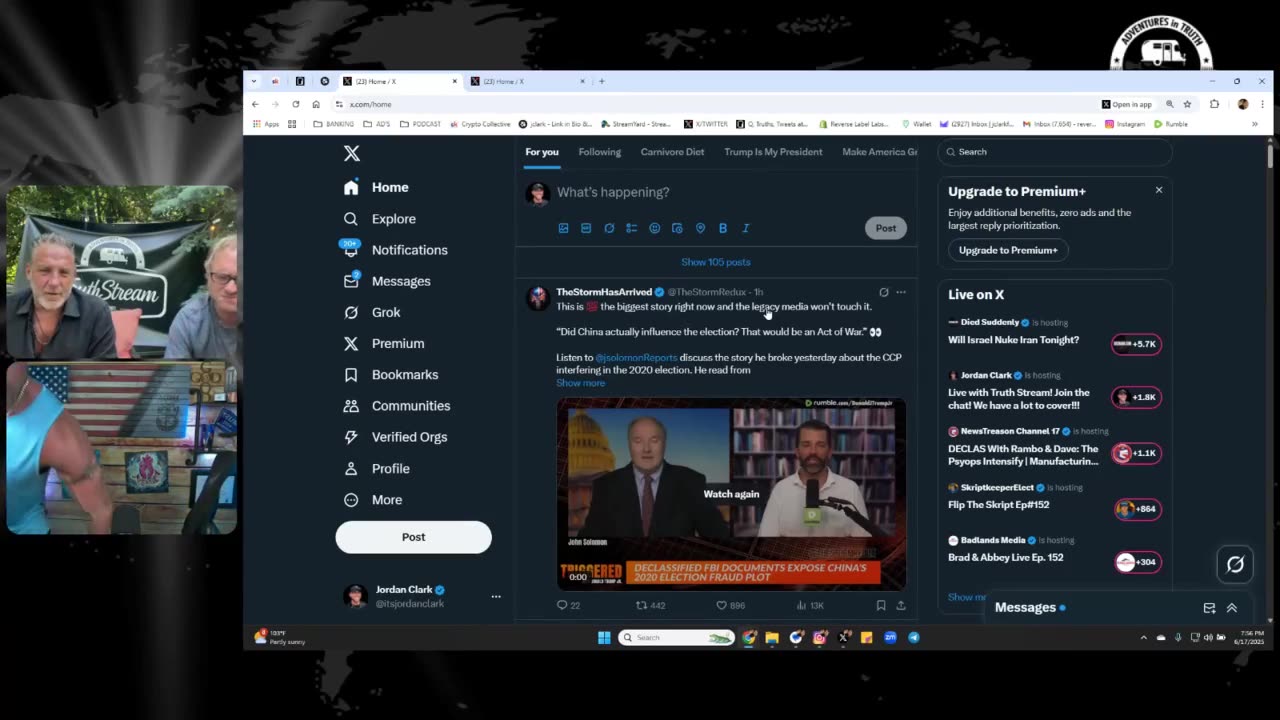Click the X logo in sidebar
The width and height of the screenshot is (1280, 720).
(x=352, y=153)
